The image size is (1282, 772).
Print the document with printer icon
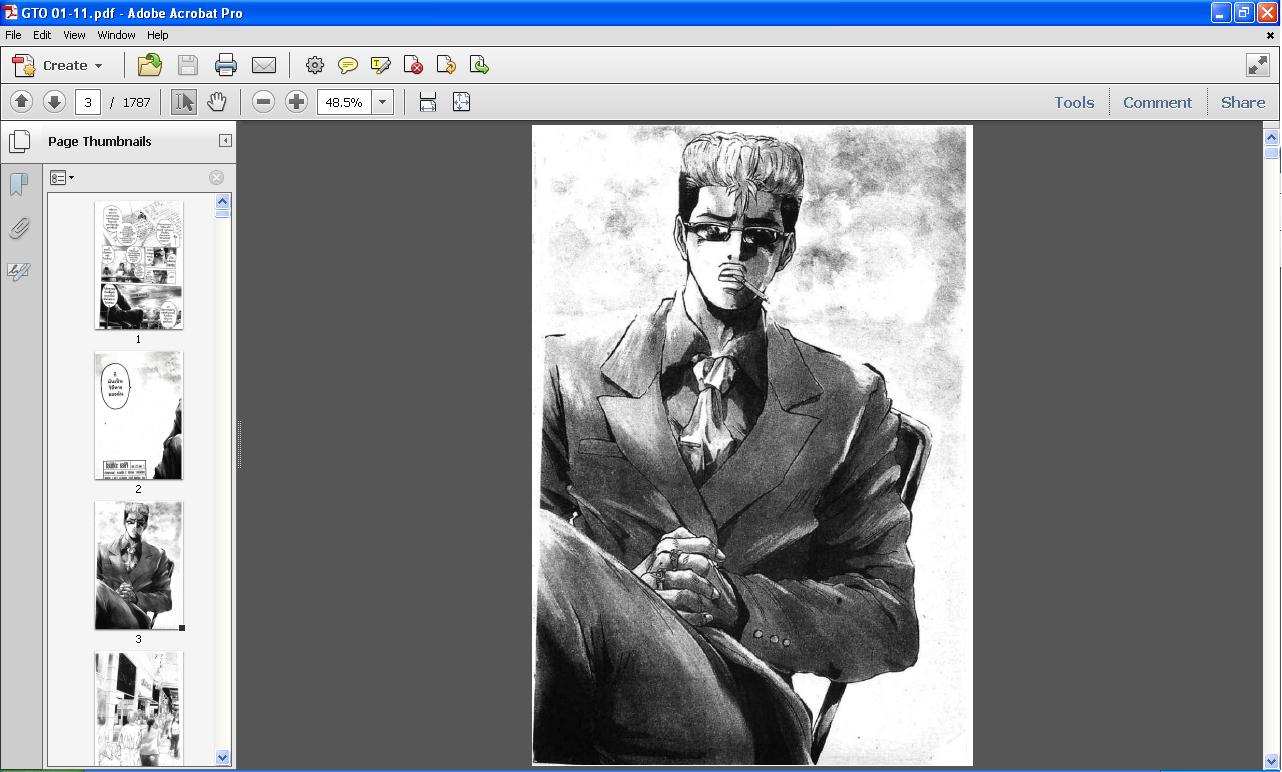pyautogui.click(x=226, y=66)
